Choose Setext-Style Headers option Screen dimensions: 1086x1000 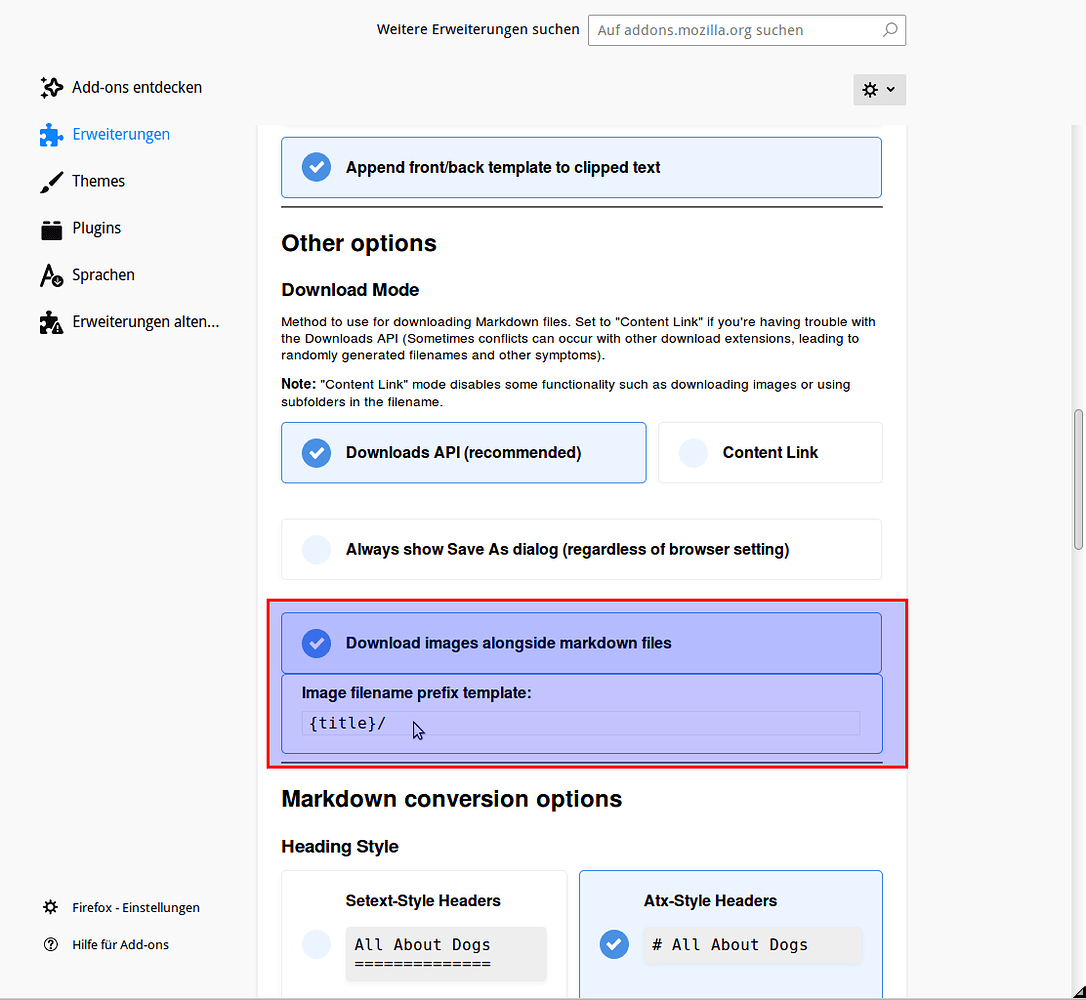(x=317, y=944)
